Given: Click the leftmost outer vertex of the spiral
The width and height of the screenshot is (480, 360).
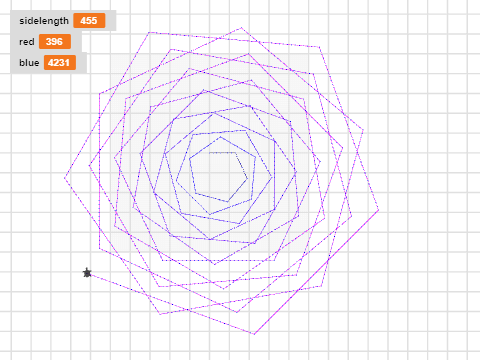Looking at the screenshot, I should (x=65, y=178).
